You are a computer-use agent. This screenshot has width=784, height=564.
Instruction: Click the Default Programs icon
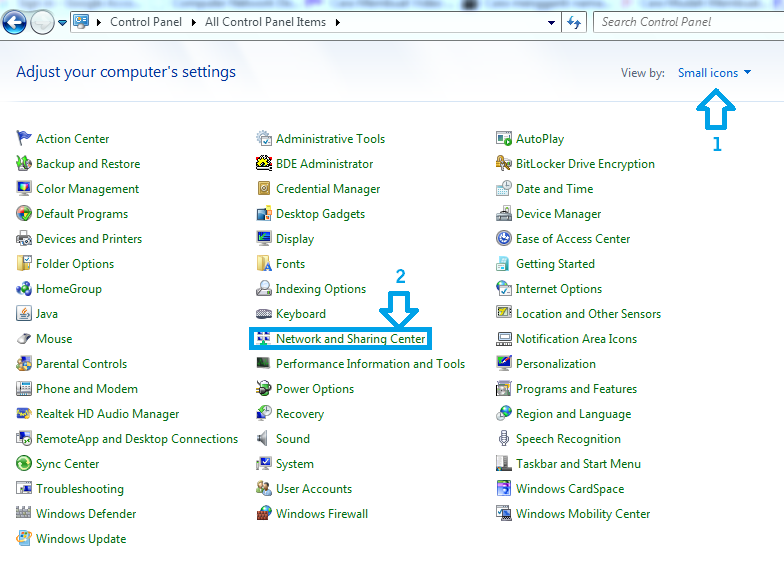[24, 213]
